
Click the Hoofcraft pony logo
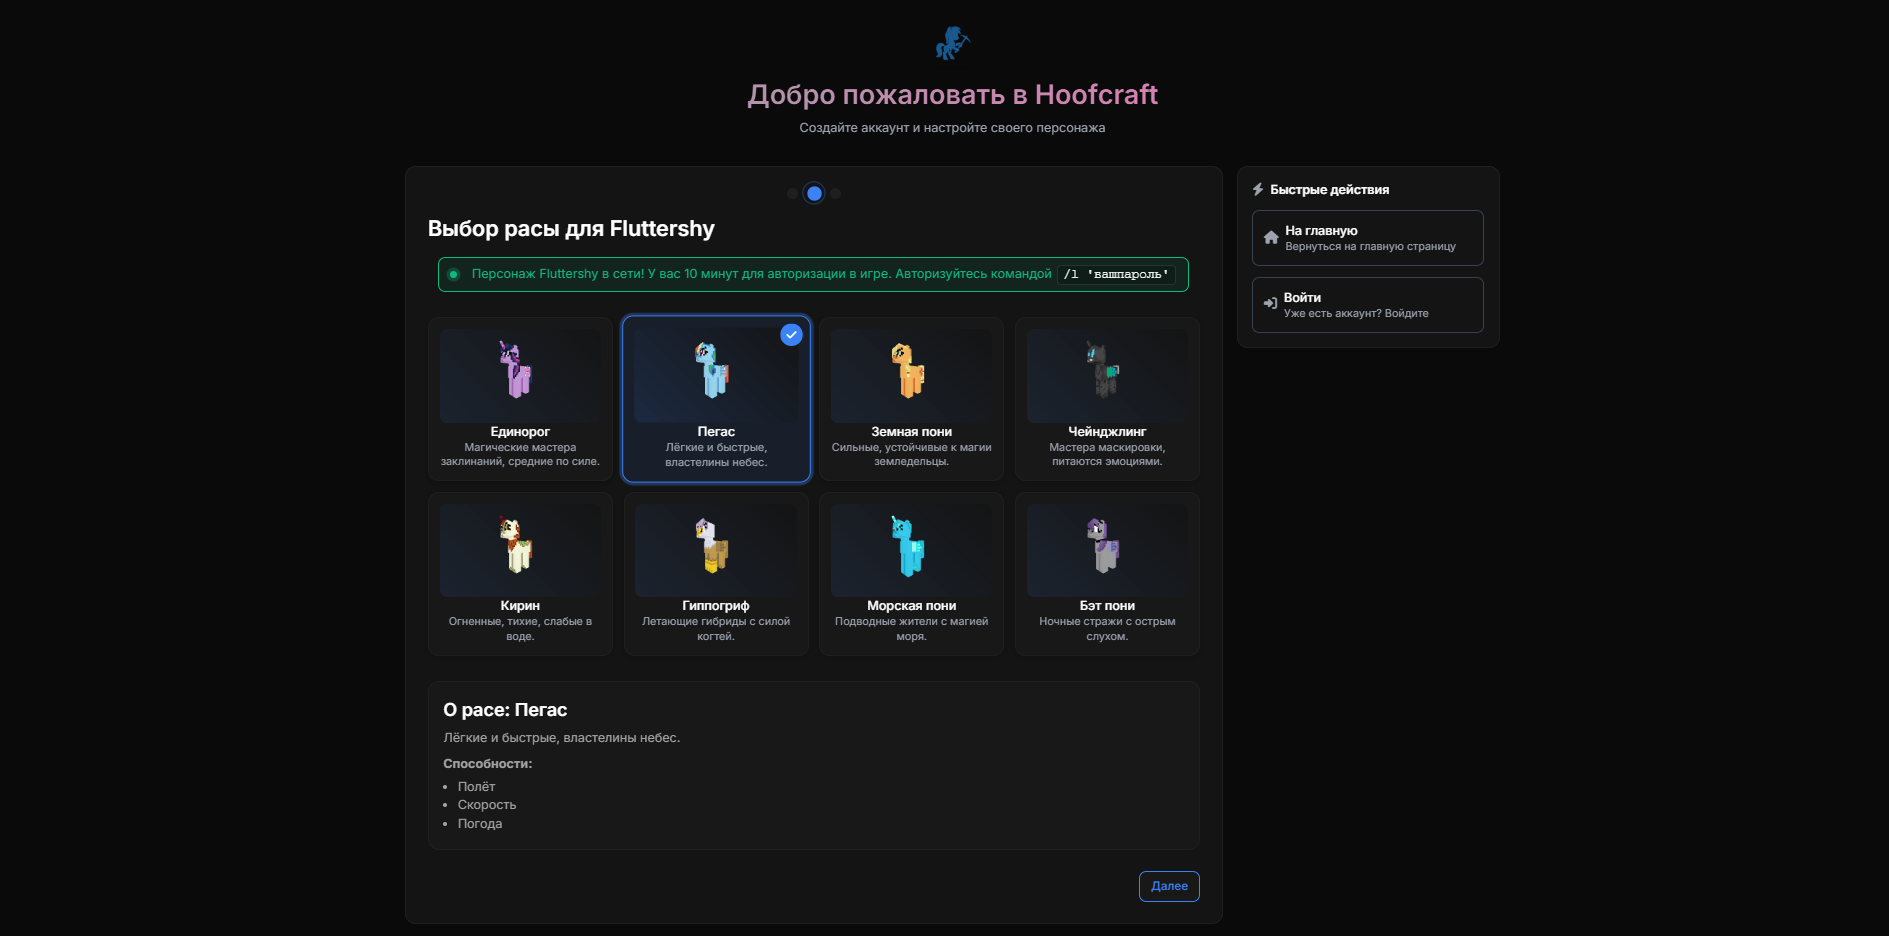[x=952, y=43]
